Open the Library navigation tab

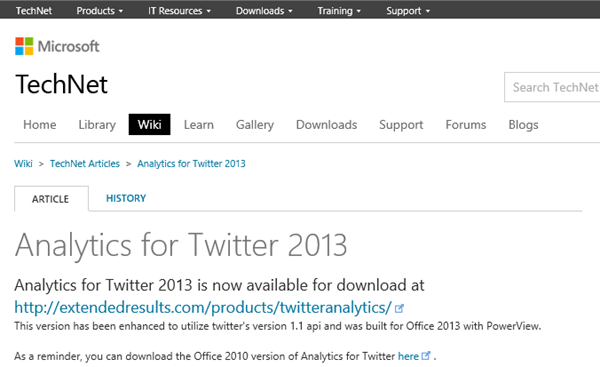(97, 125)
